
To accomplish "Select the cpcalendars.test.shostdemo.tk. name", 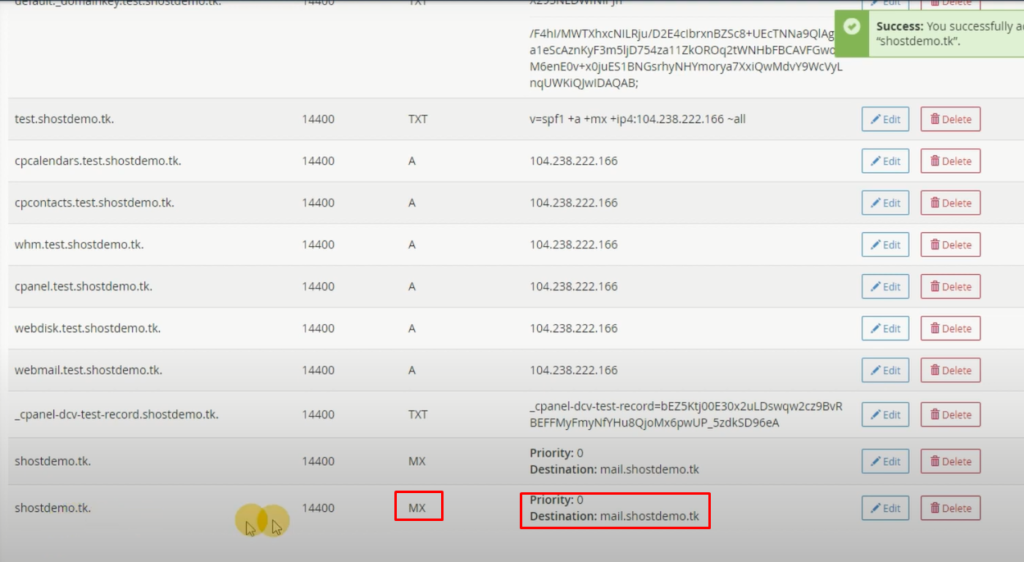I will pyautogui.click(x=98, y=161).
